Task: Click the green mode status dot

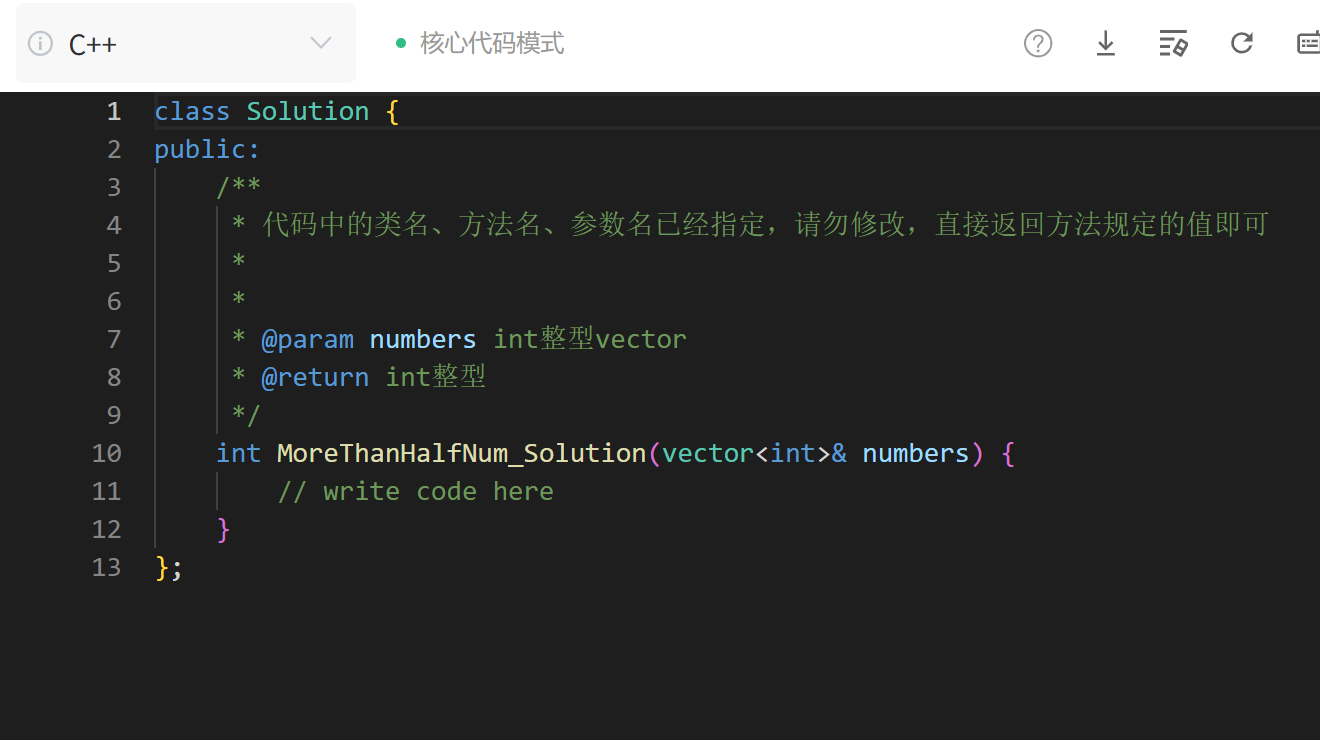Action: pyautogui.click(x=401, y=43)
